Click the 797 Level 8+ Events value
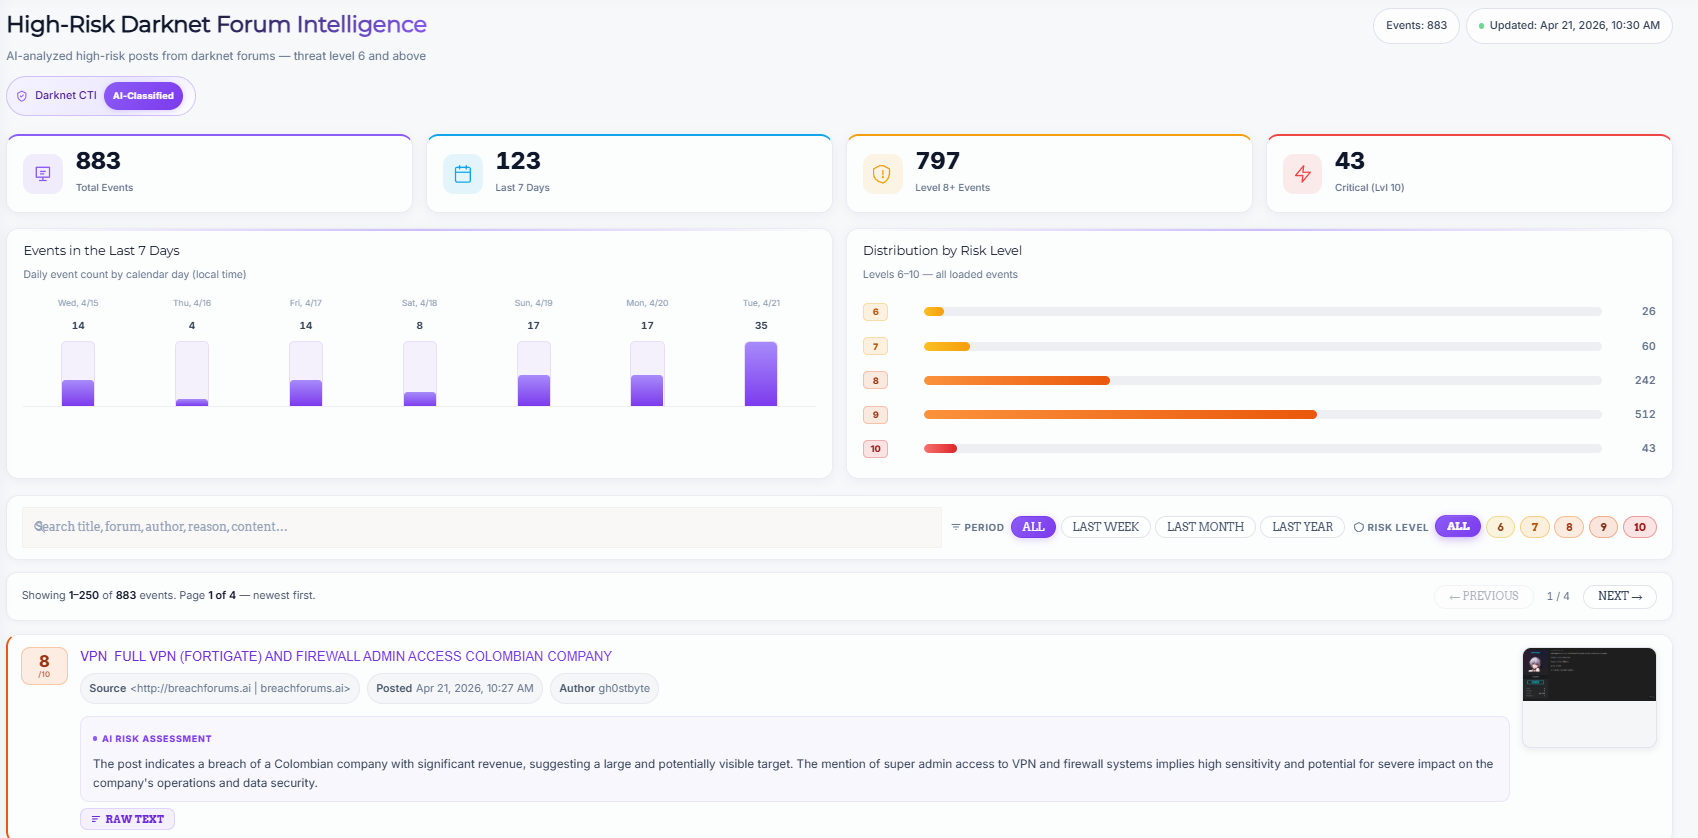1698x838 pixels. tap(938, 161)
